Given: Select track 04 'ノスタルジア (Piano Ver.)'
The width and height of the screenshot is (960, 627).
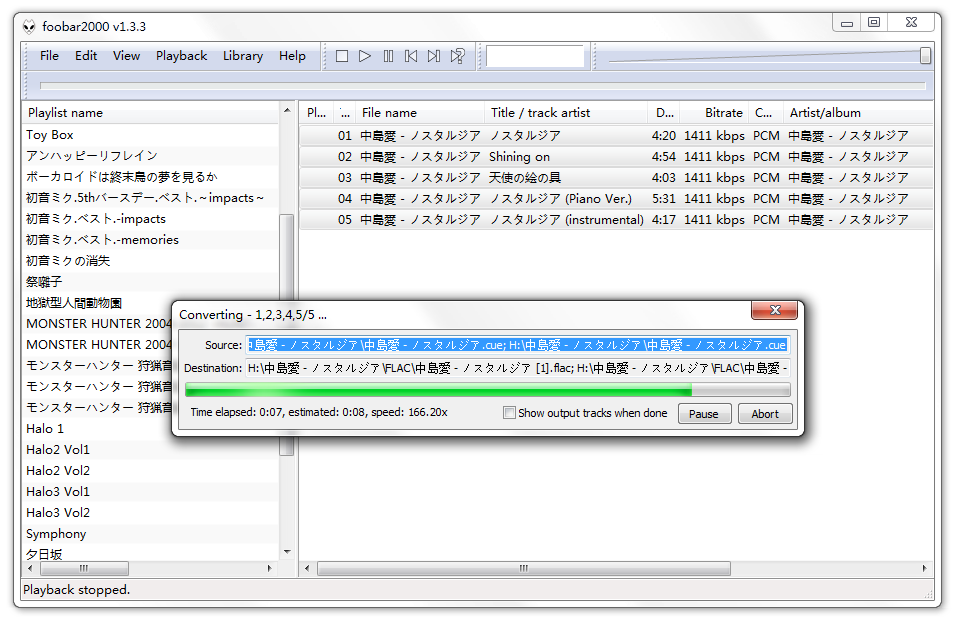Looking at the screenshot, I should [x=616, y=198].
